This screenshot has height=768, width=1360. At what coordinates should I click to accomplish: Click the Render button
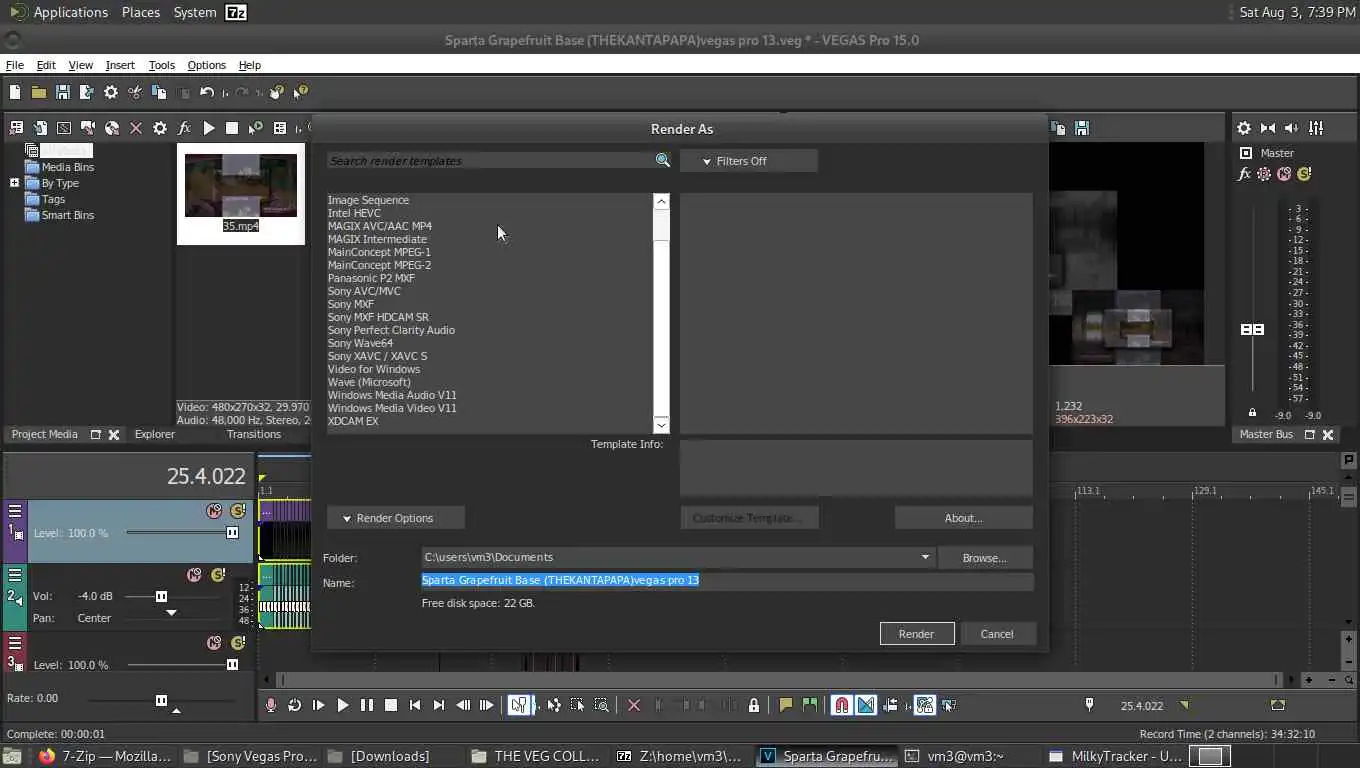tap(917, 634)
